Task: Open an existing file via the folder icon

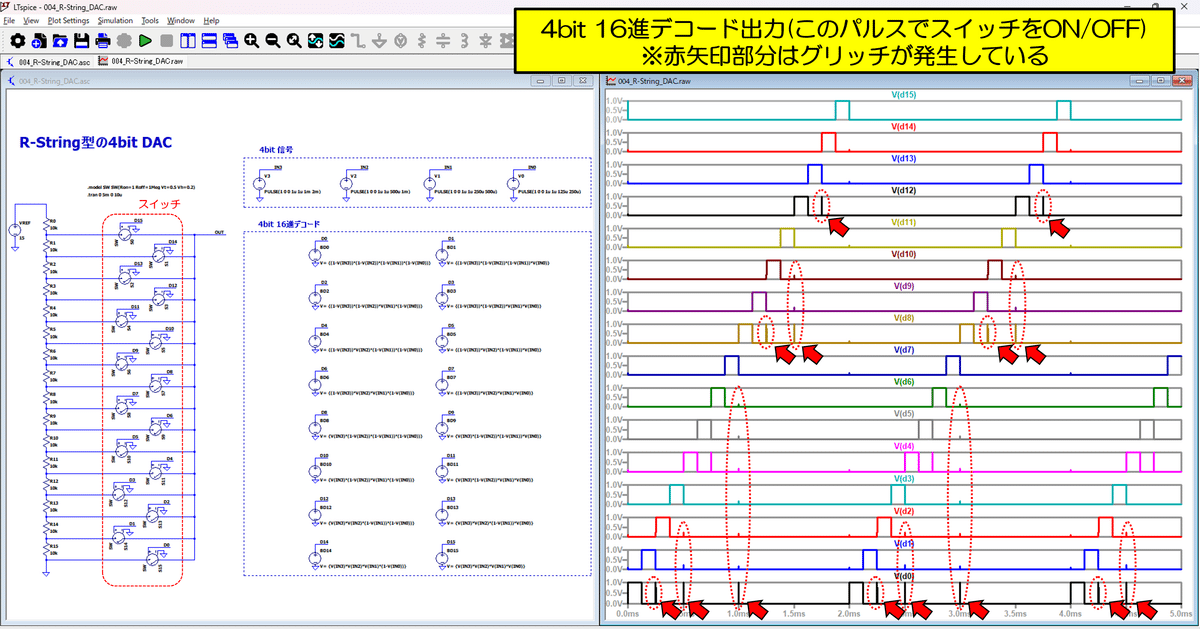Action: pos(58,40)
